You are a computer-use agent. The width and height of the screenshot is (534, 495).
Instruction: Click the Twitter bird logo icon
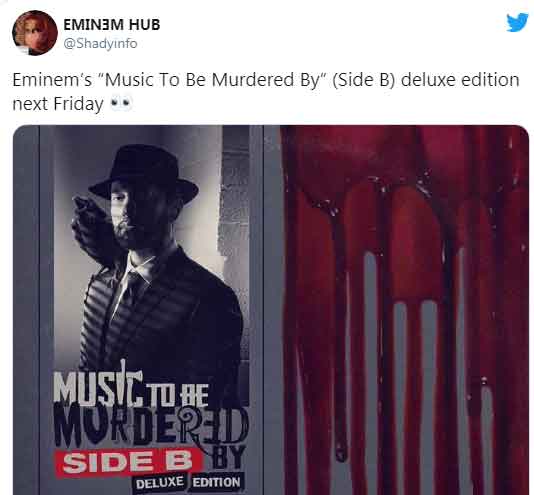(517, 23)
